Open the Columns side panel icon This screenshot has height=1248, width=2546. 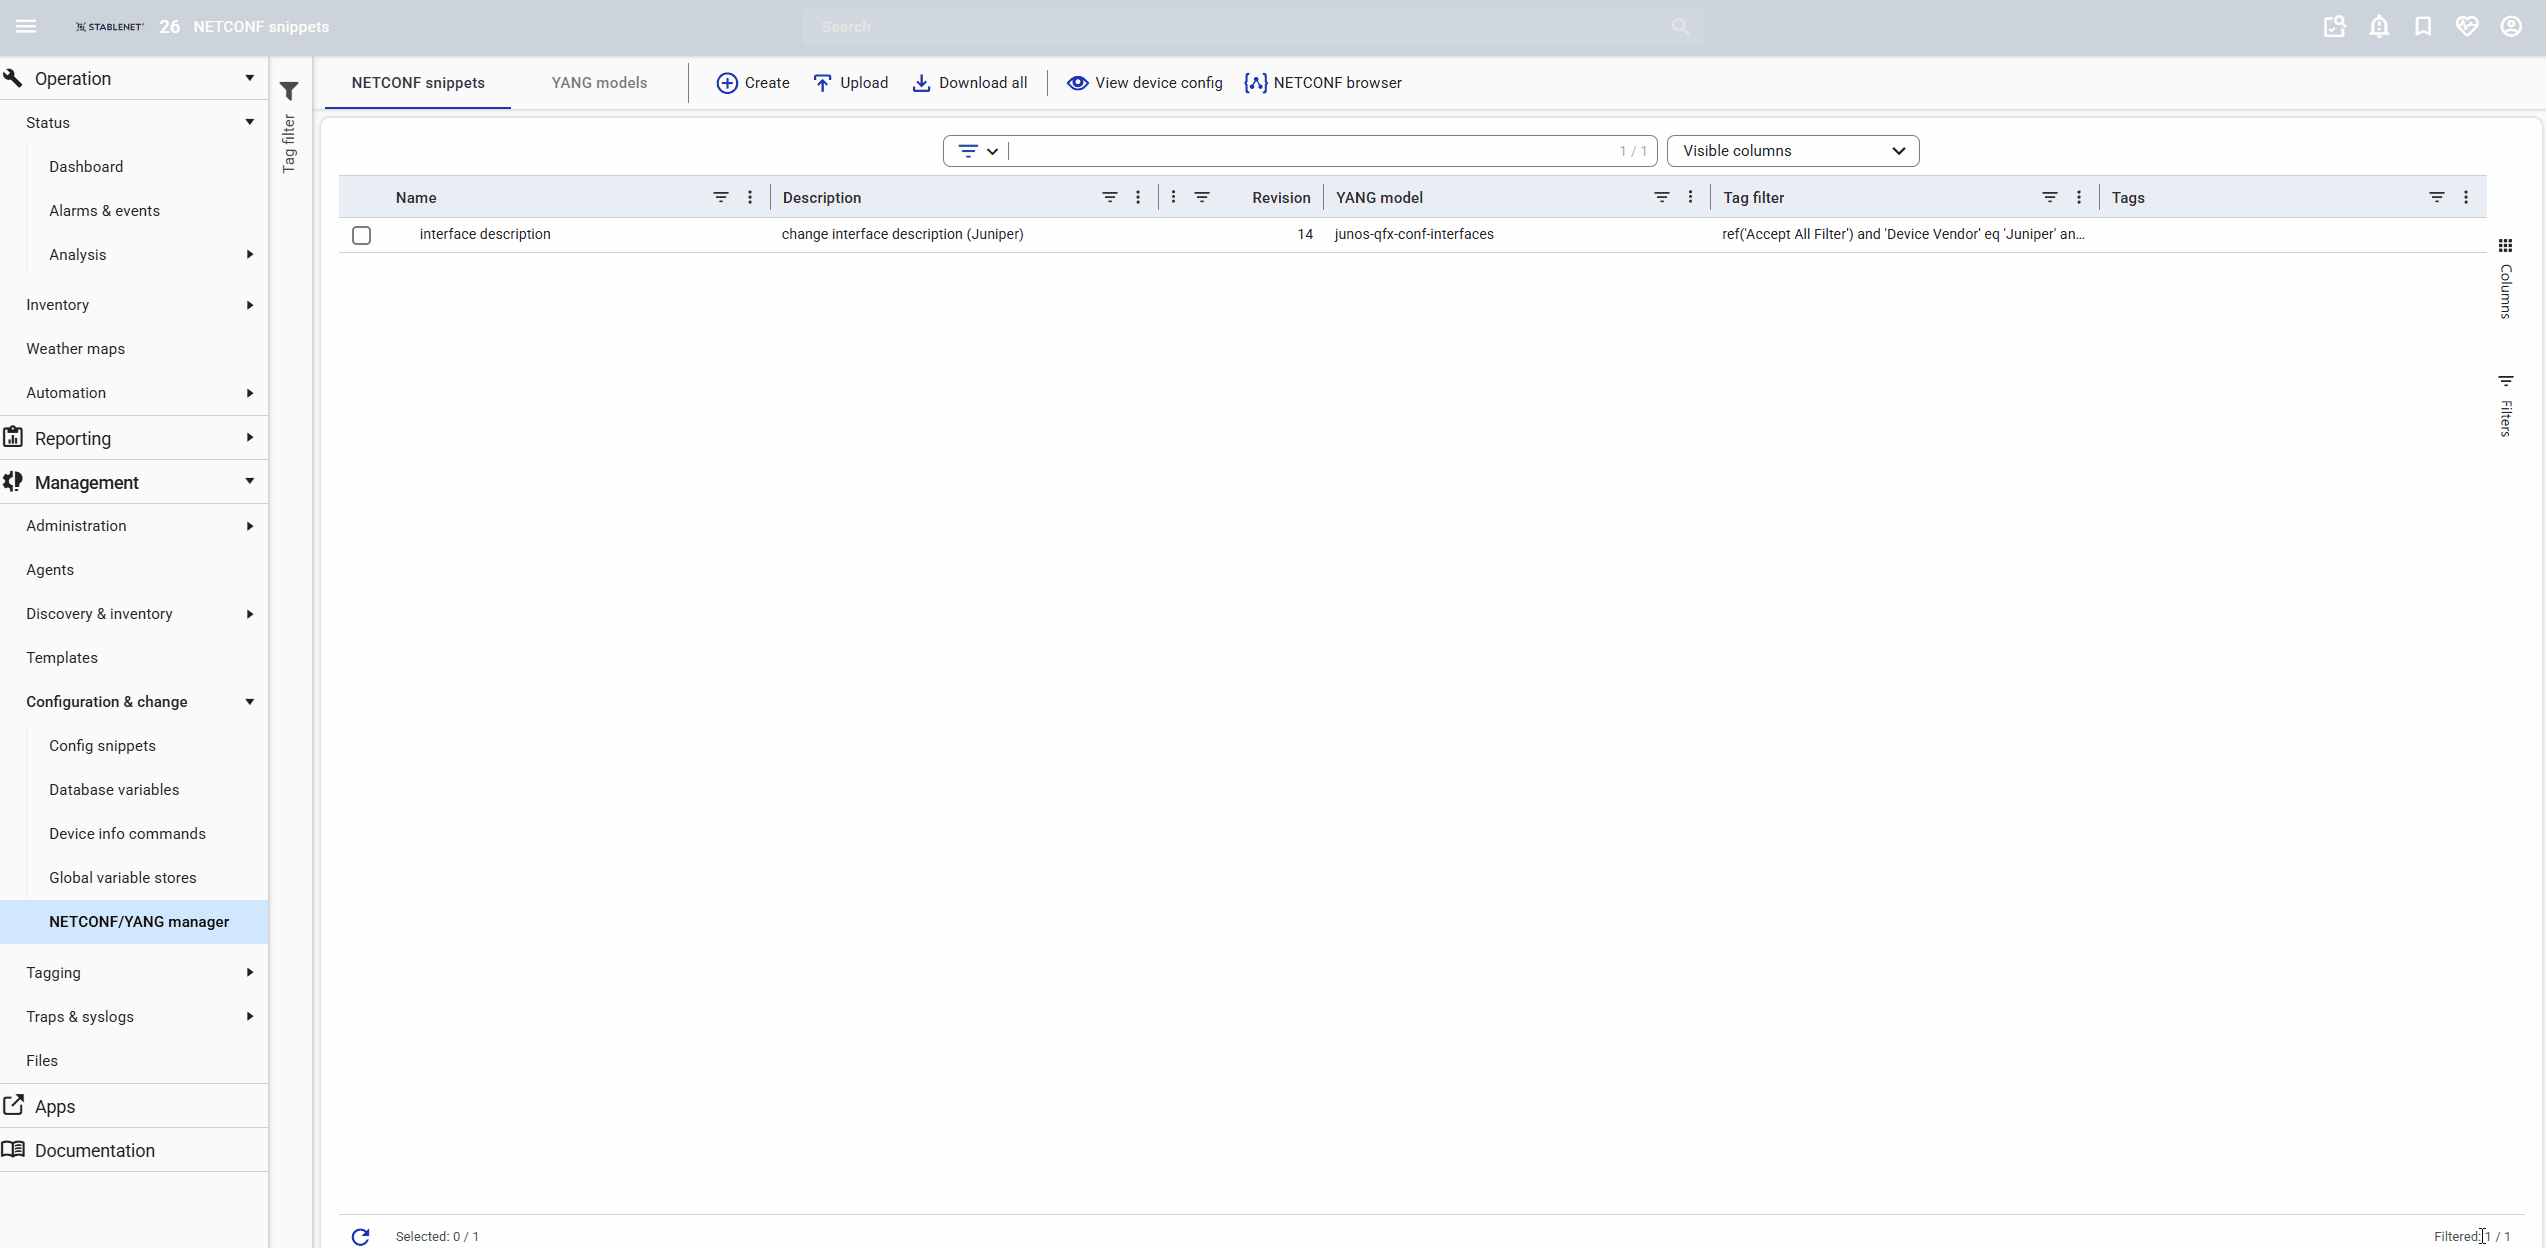pyautogui.click(x=2505, y=246)
